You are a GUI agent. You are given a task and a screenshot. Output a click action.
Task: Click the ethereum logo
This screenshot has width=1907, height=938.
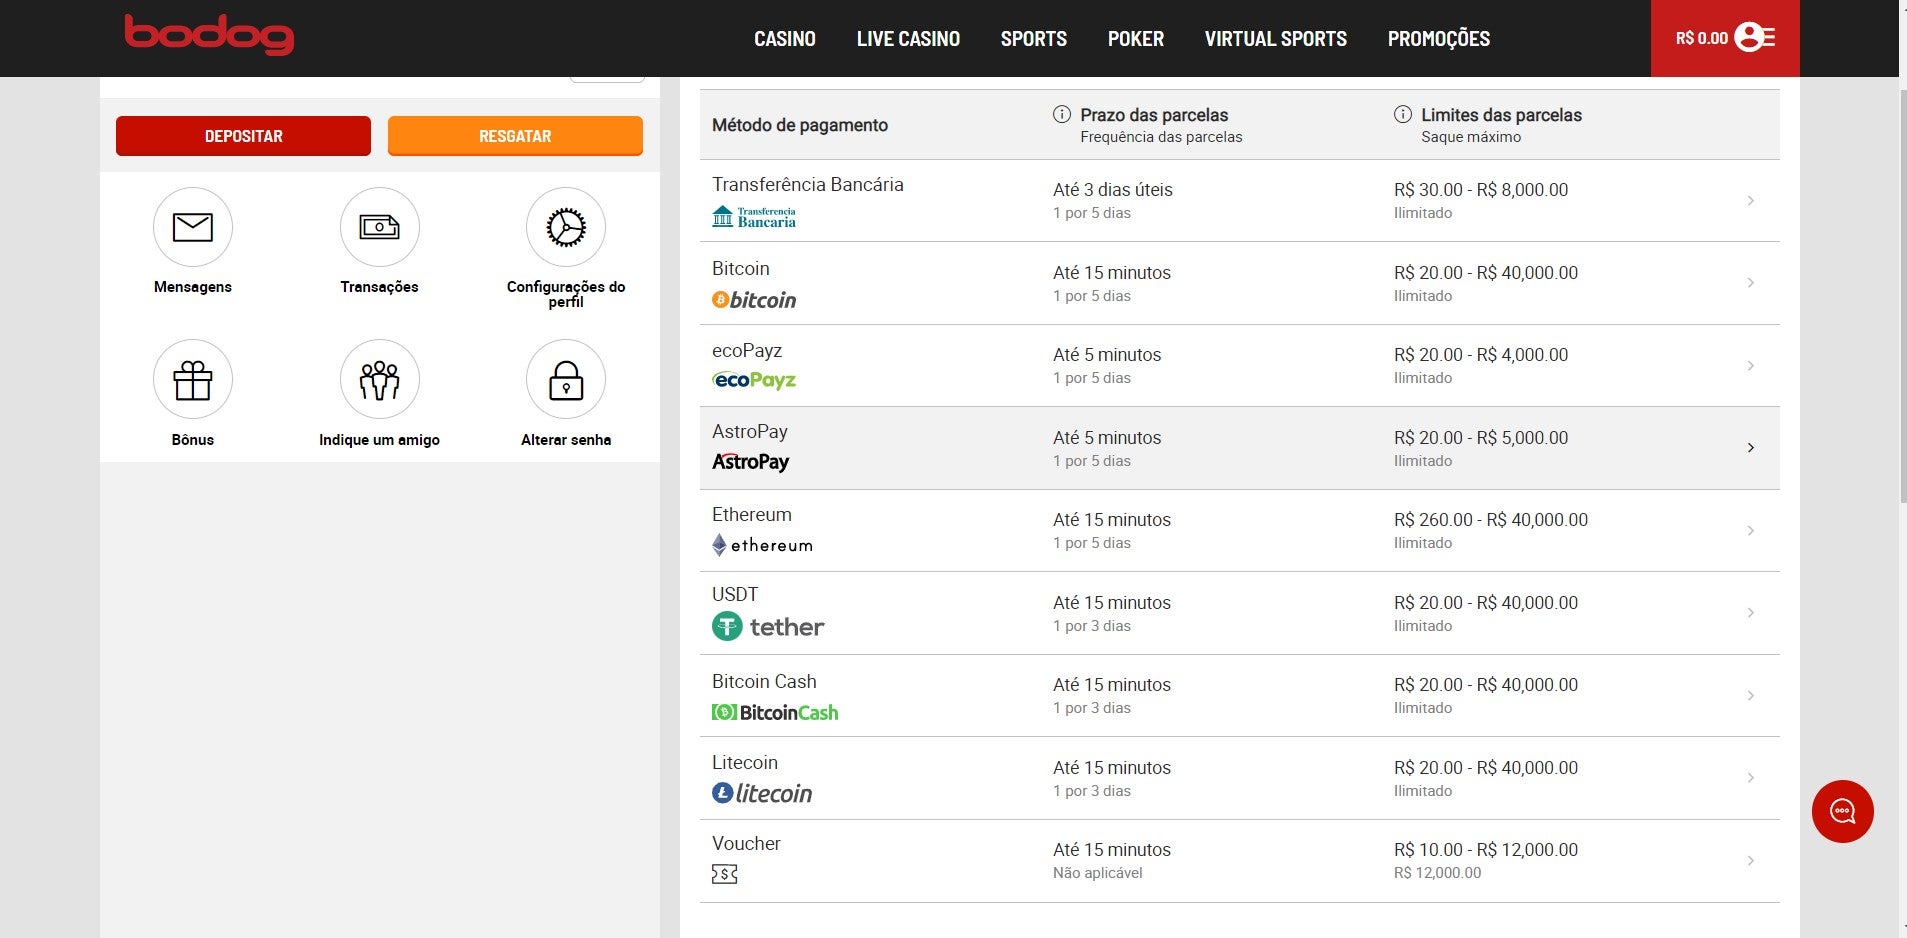click(x=762, y=545)
